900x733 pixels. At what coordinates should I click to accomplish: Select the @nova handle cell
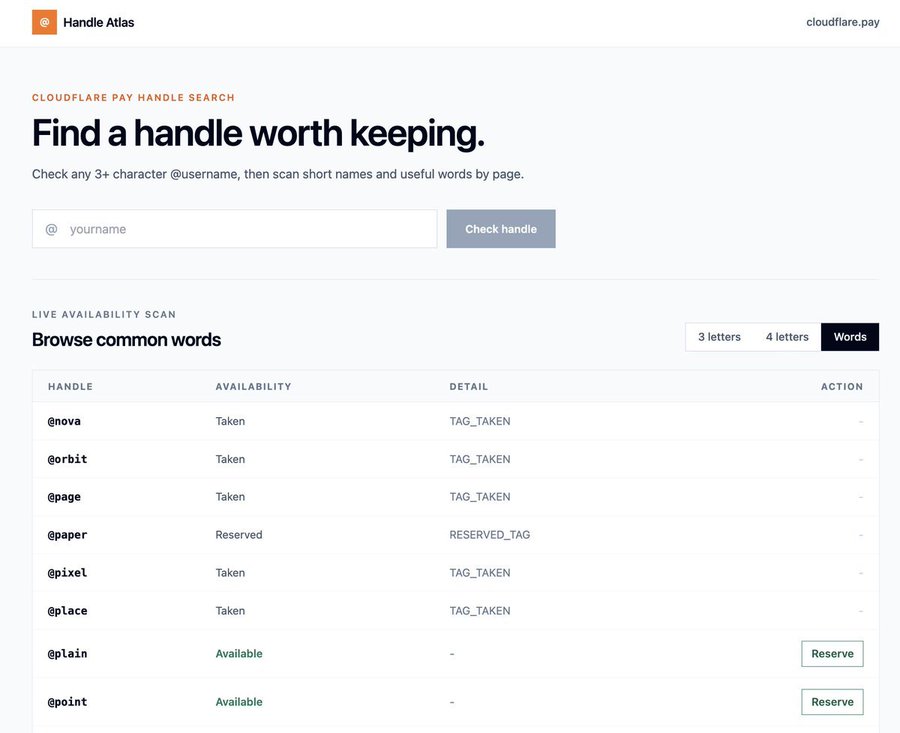click(x=64, y=421)
